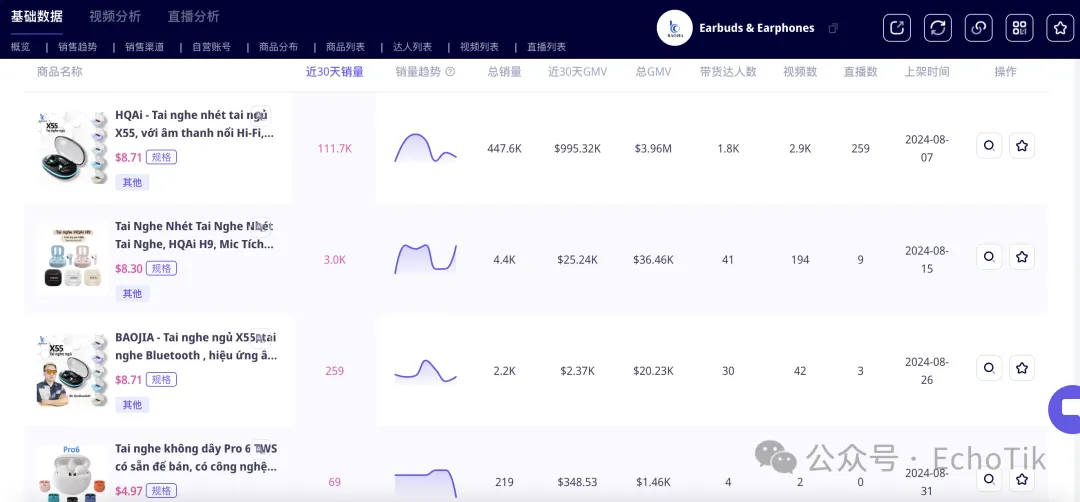Image resolution: width=1080 pixels, height=502 pixels.
Task: Star the Tai Nghe HQAi H9 product
Action: click(1021, 257)
